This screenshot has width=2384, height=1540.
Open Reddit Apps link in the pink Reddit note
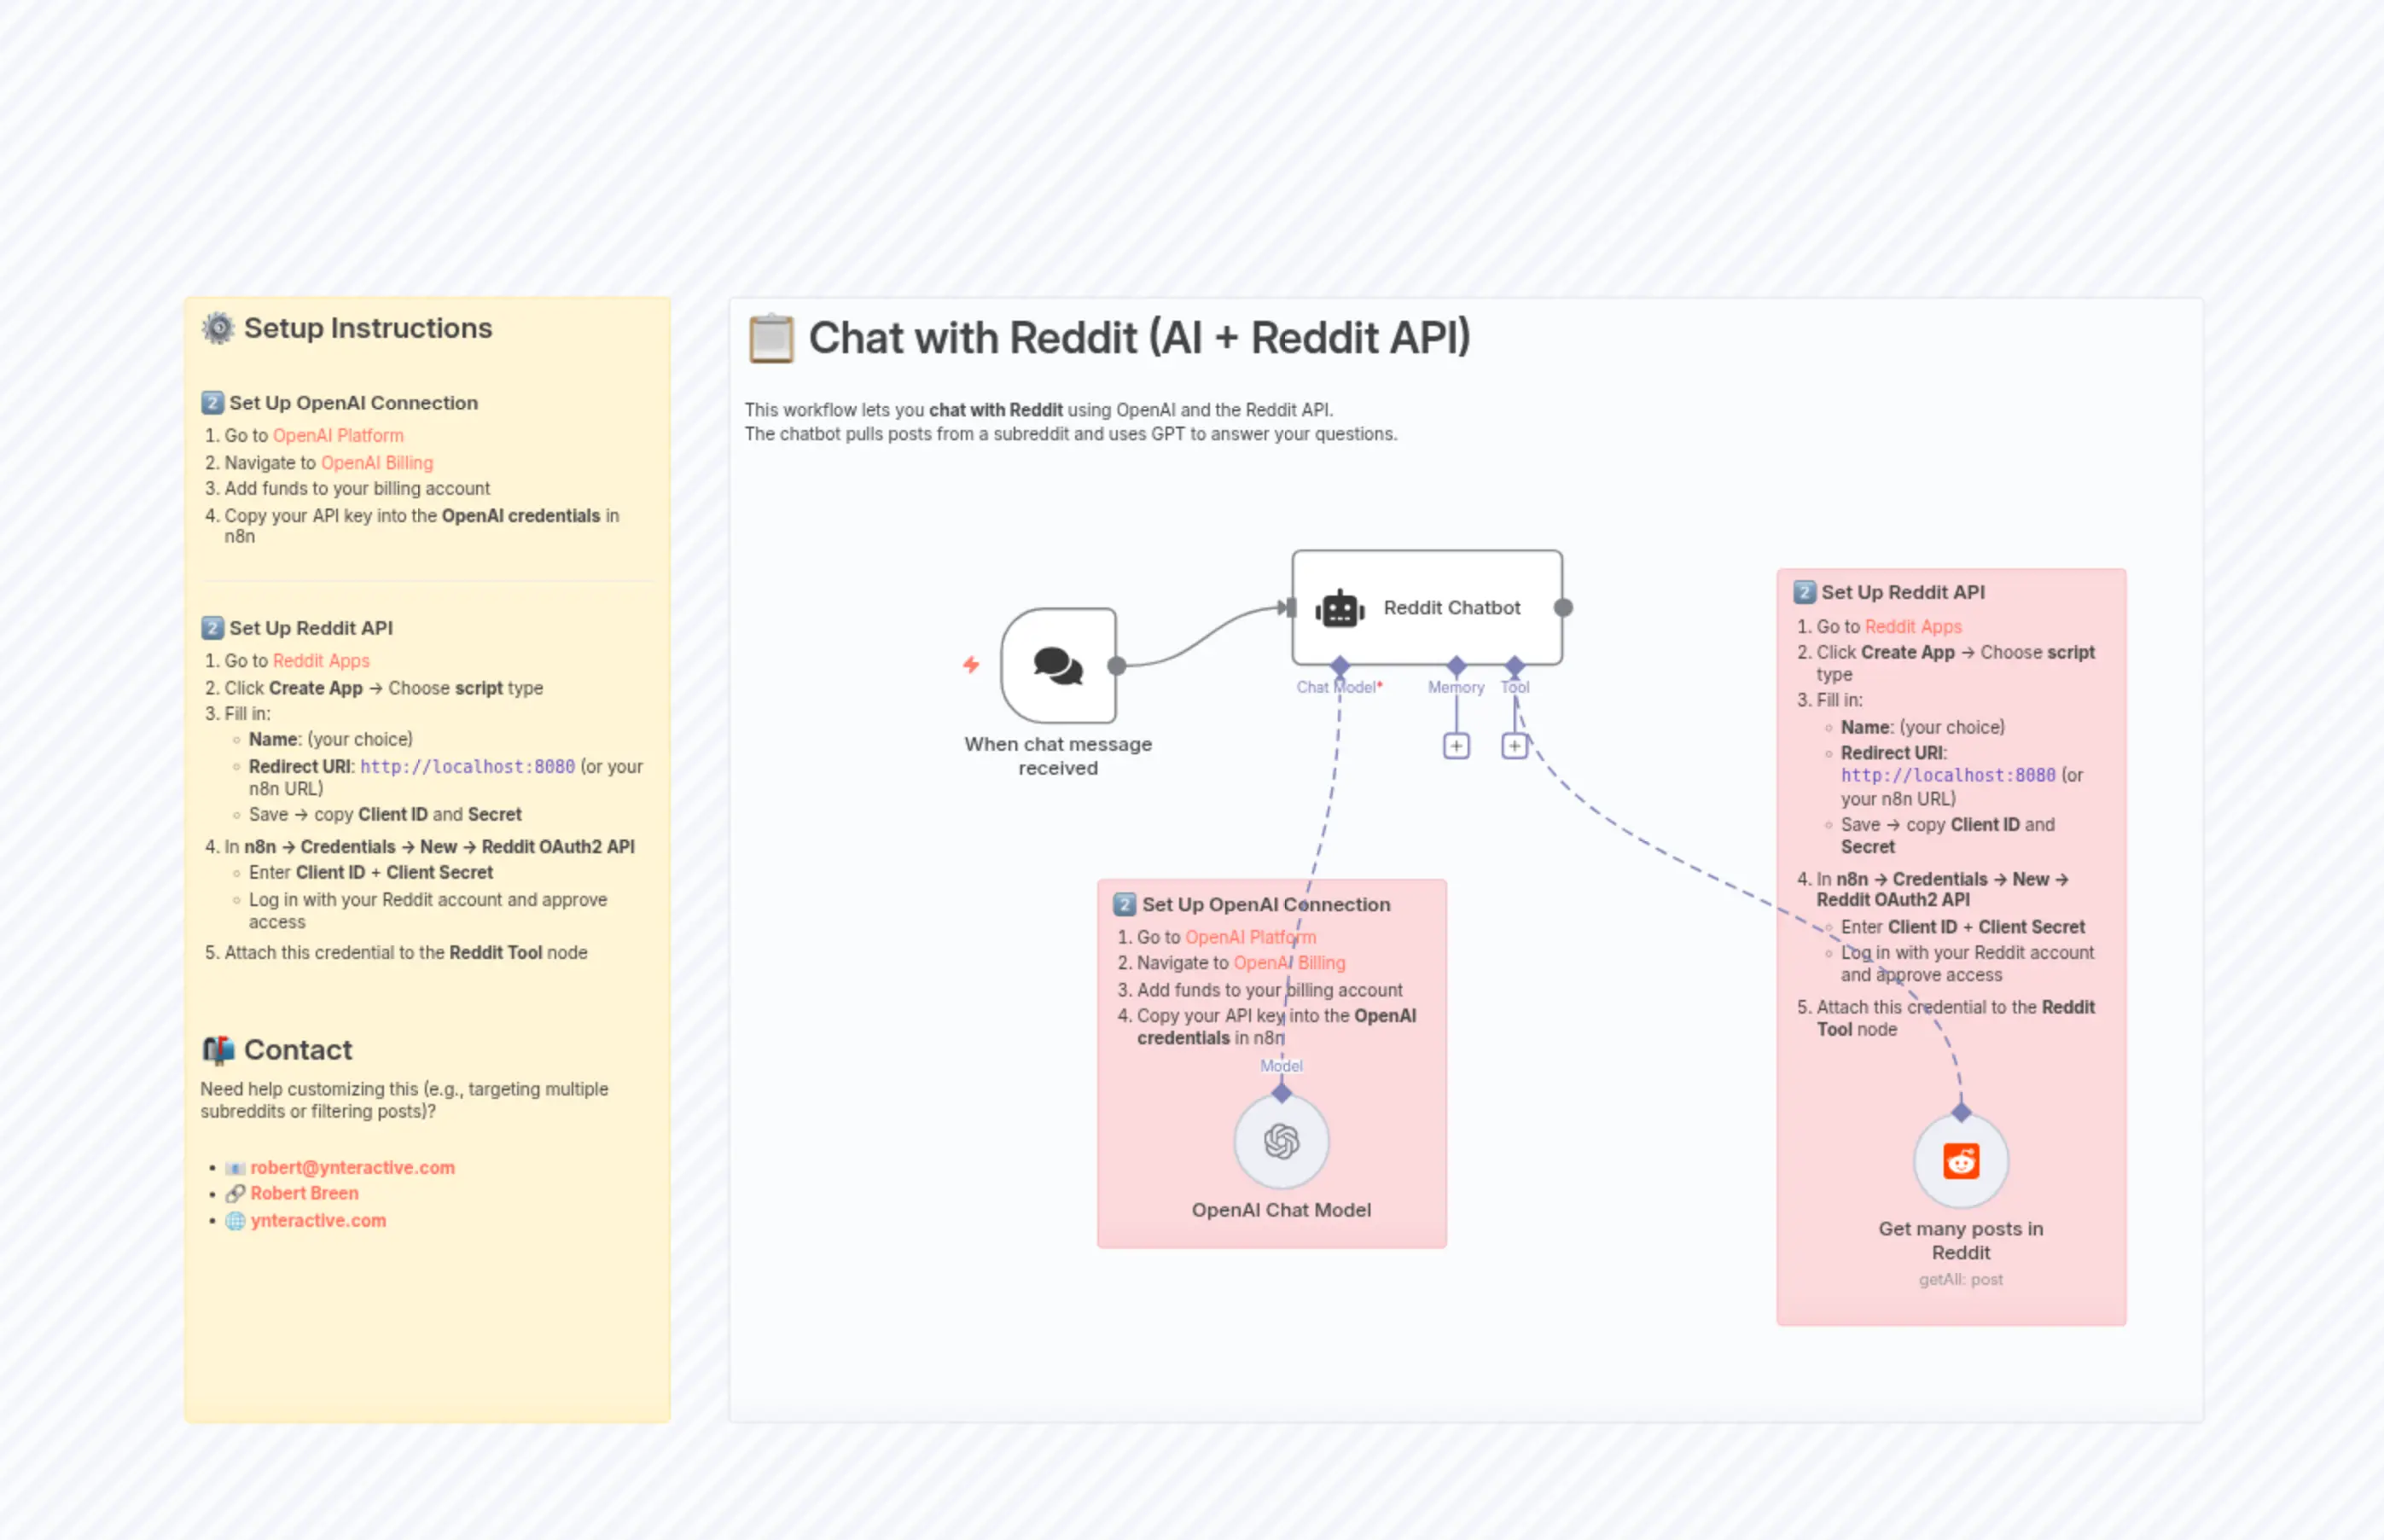(x=1913, y=626)
